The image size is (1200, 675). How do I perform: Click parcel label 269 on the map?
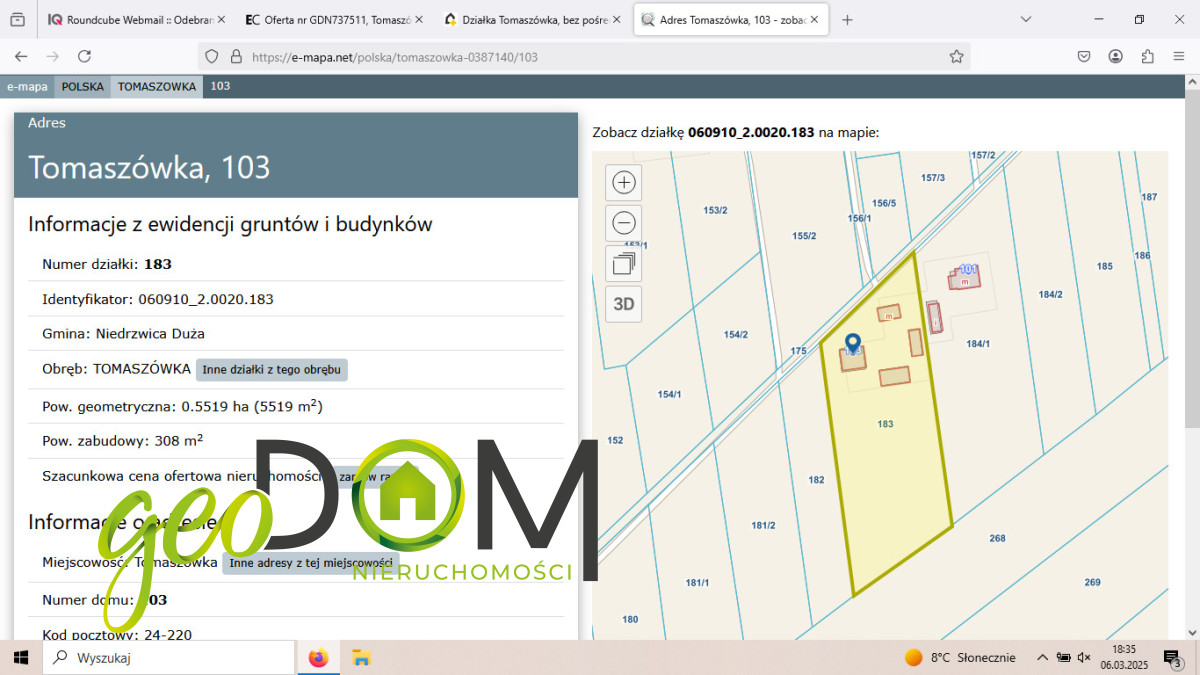(1092, 582)
